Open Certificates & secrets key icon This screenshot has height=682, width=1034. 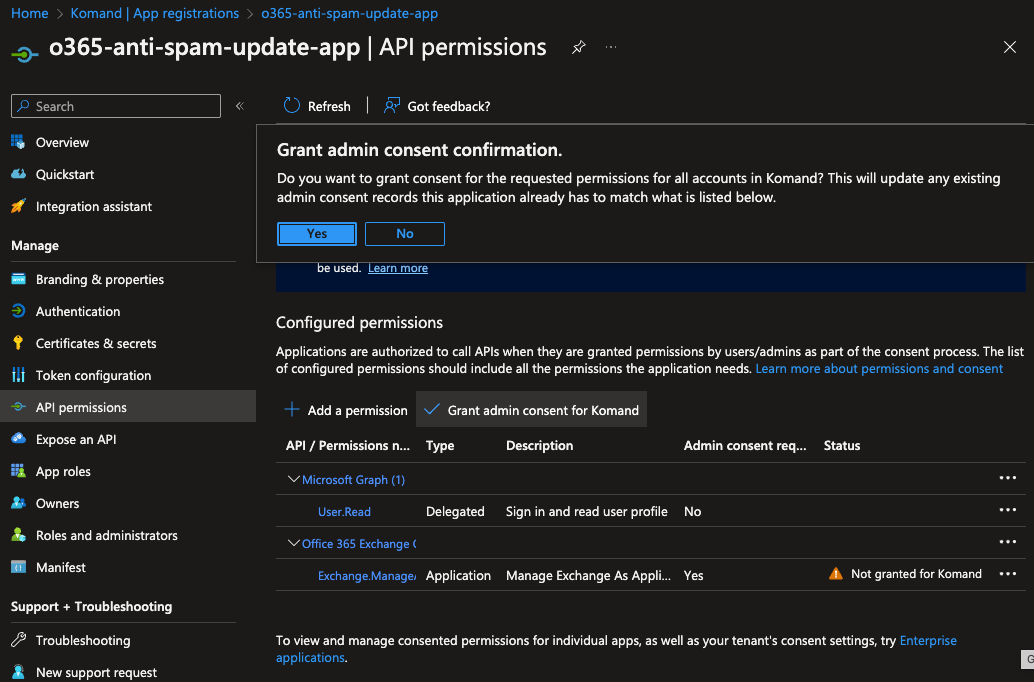click(18, 343)
